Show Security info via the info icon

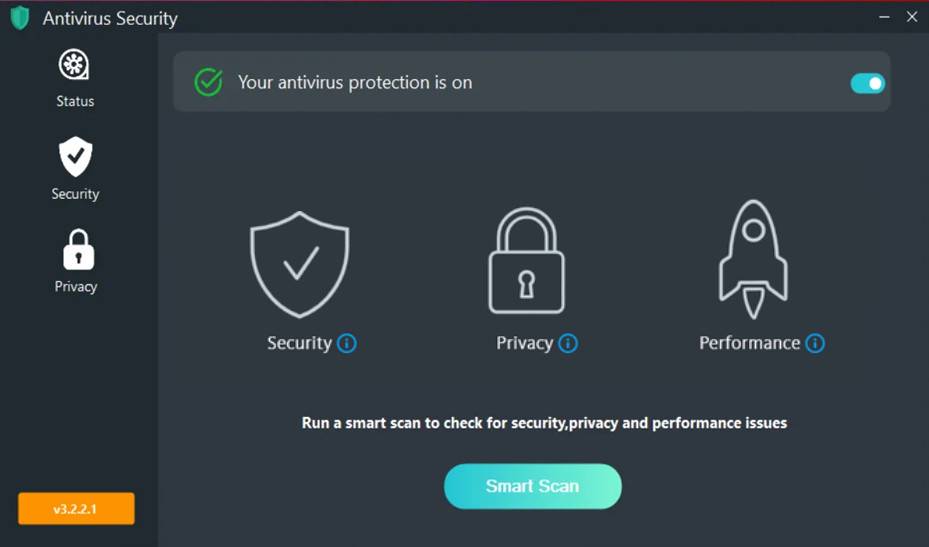347,344
